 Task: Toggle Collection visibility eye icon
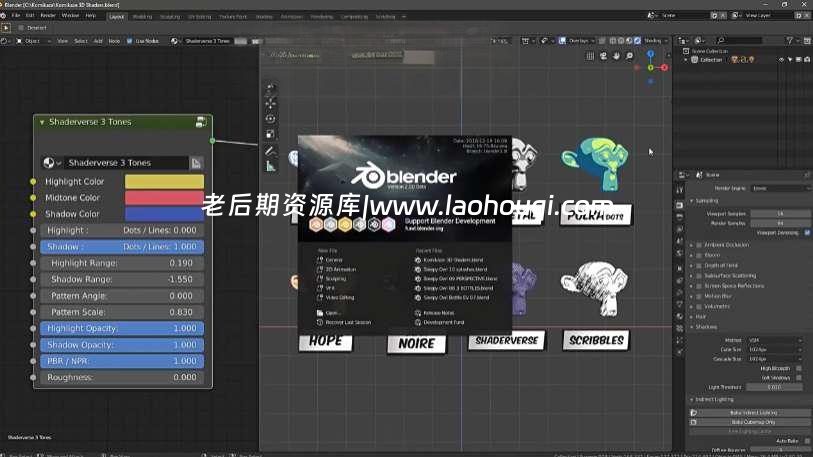781,60
